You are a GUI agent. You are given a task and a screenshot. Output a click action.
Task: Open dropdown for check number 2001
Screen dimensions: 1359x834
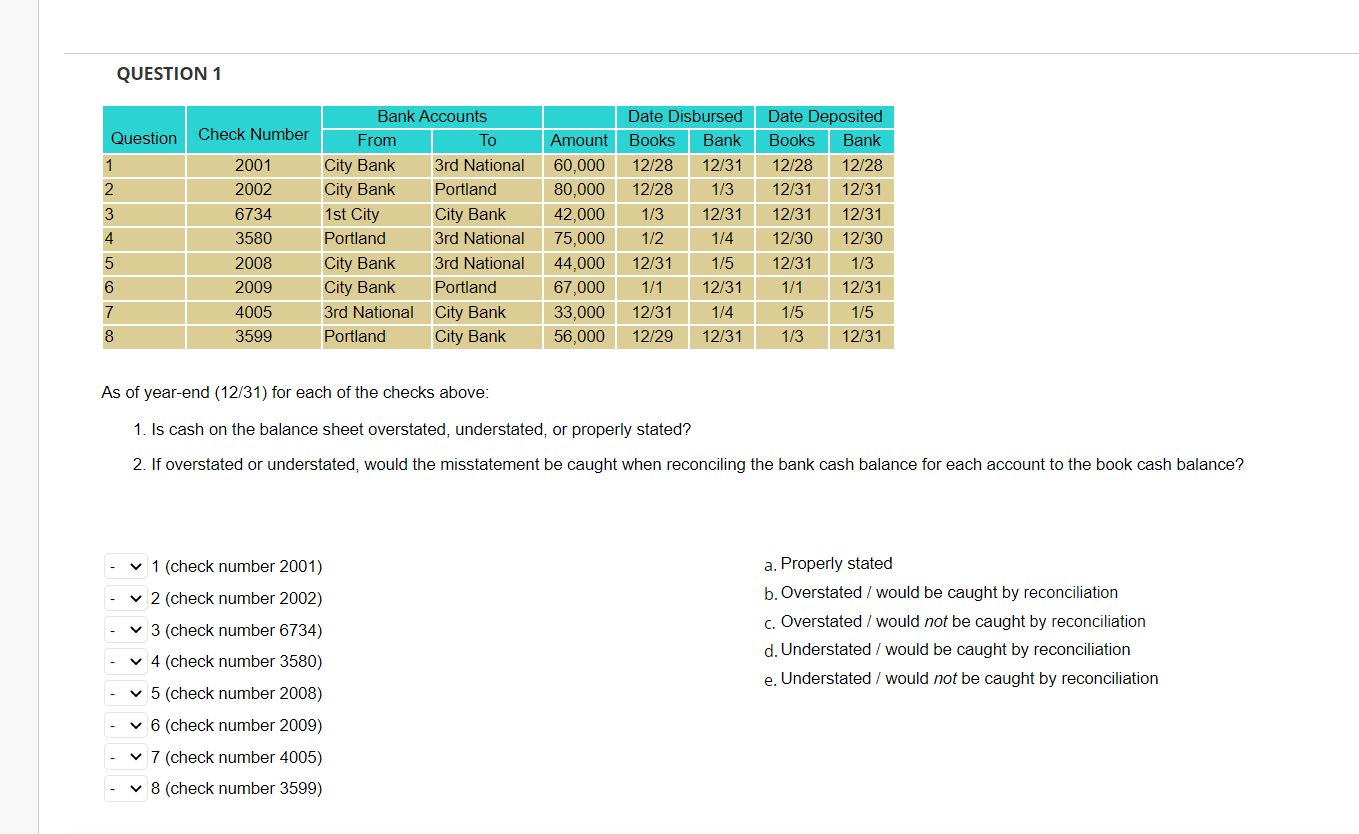(x=125, y=566)
